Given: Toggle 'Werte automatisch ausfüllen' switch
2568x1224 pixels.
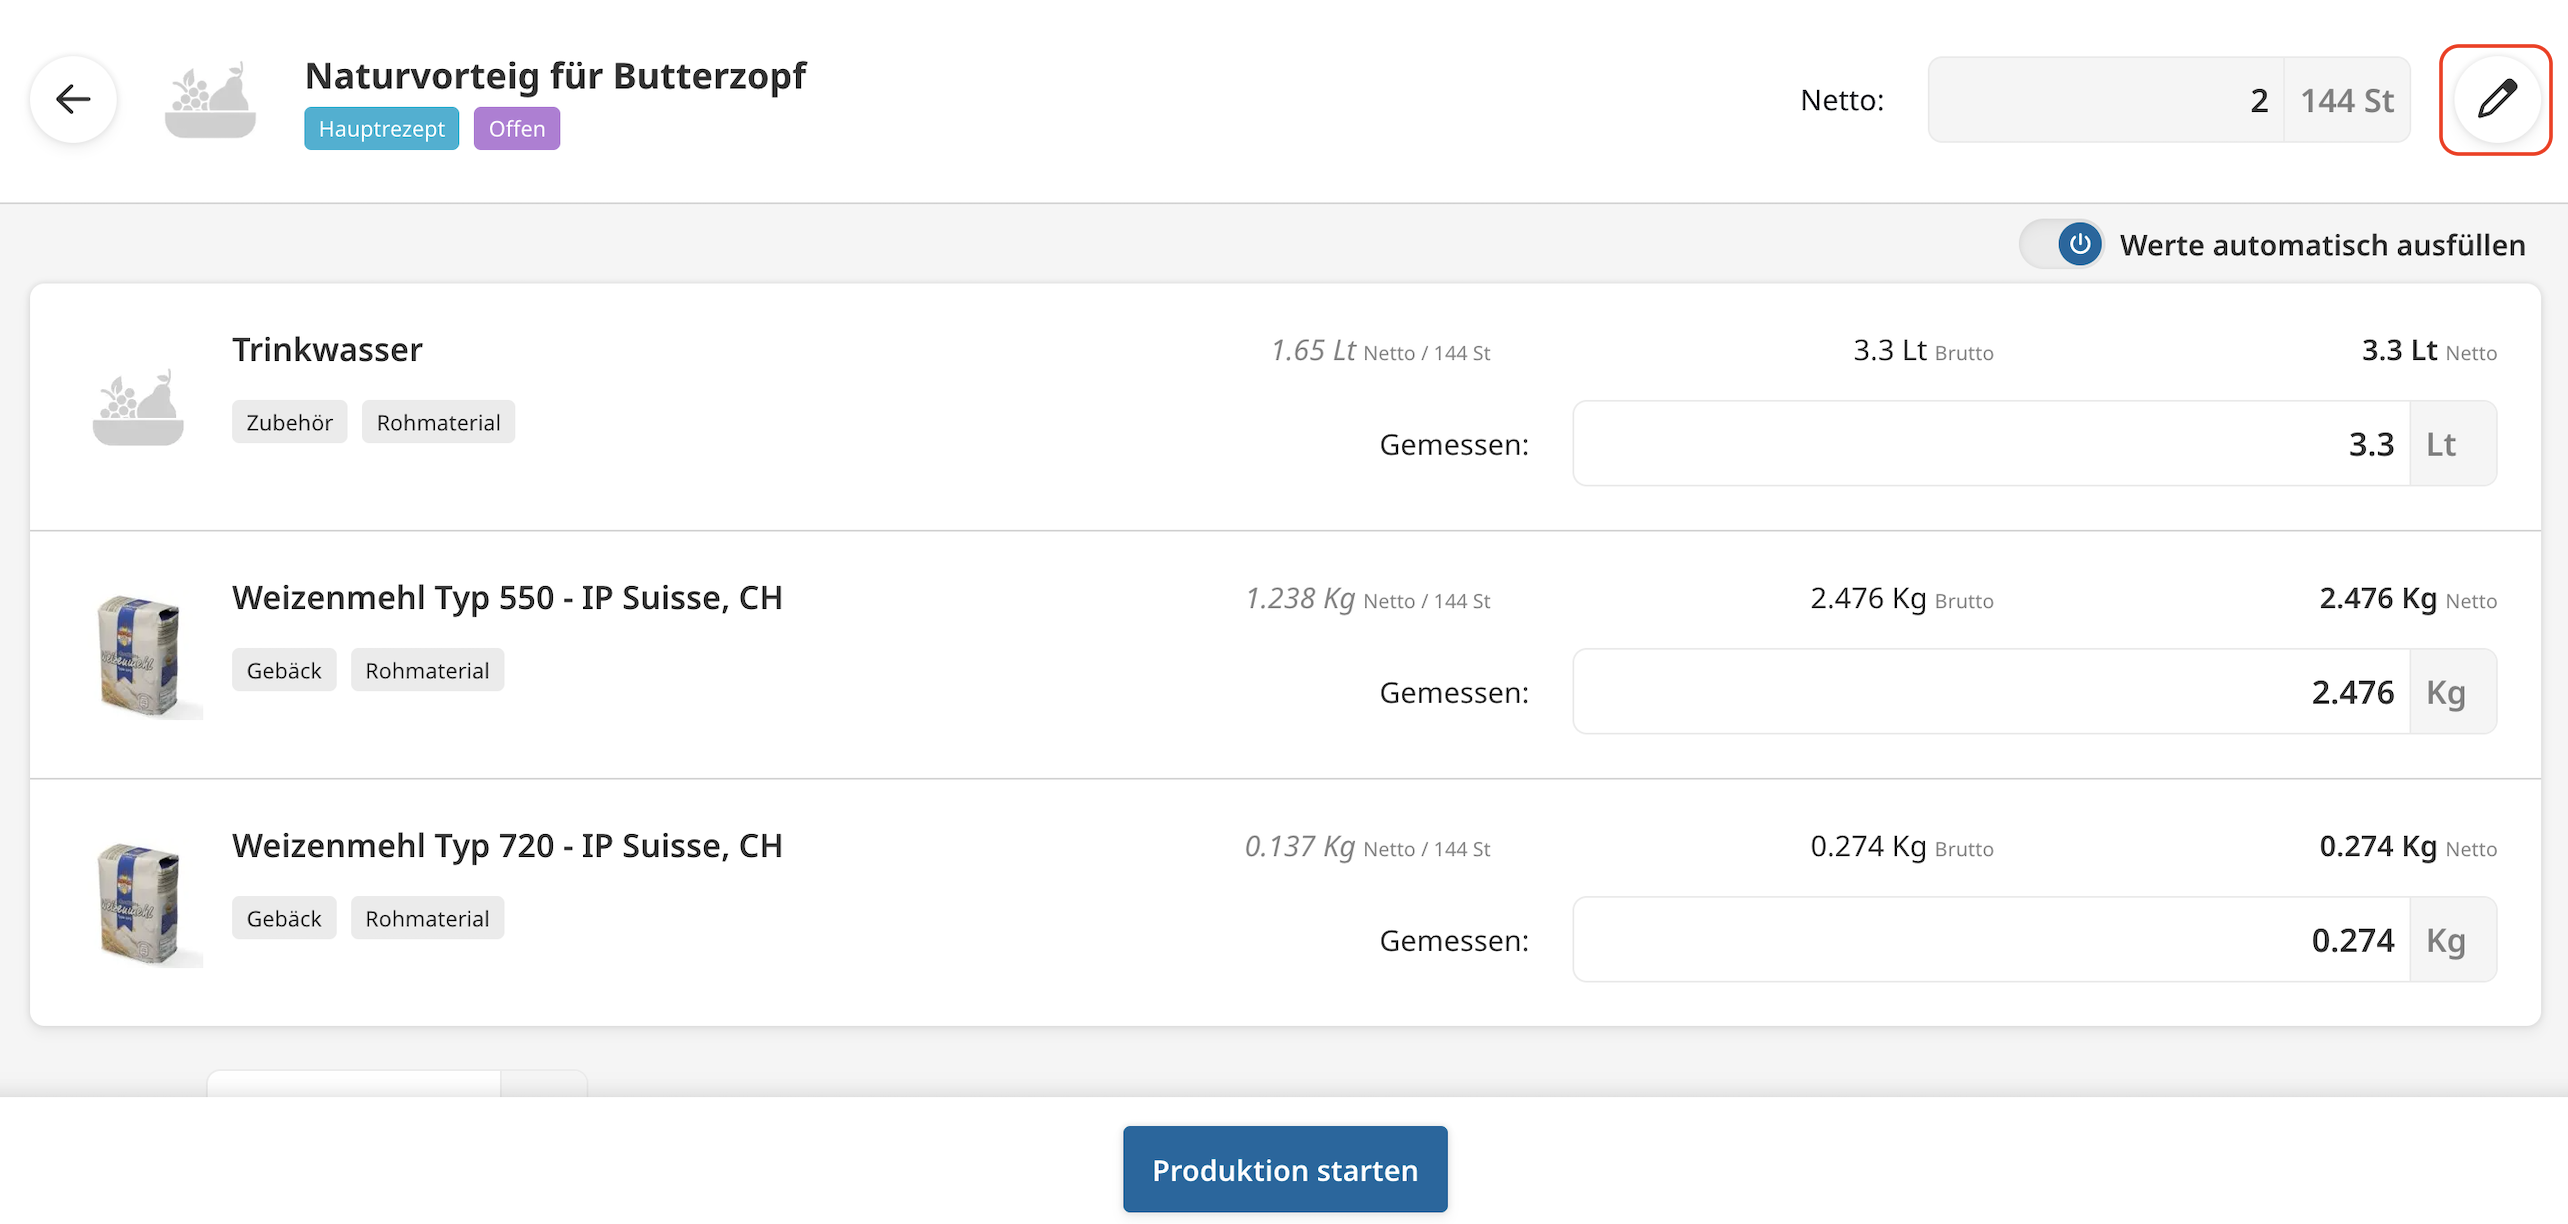Looking at the screenshot, I should pos(2062,245).
